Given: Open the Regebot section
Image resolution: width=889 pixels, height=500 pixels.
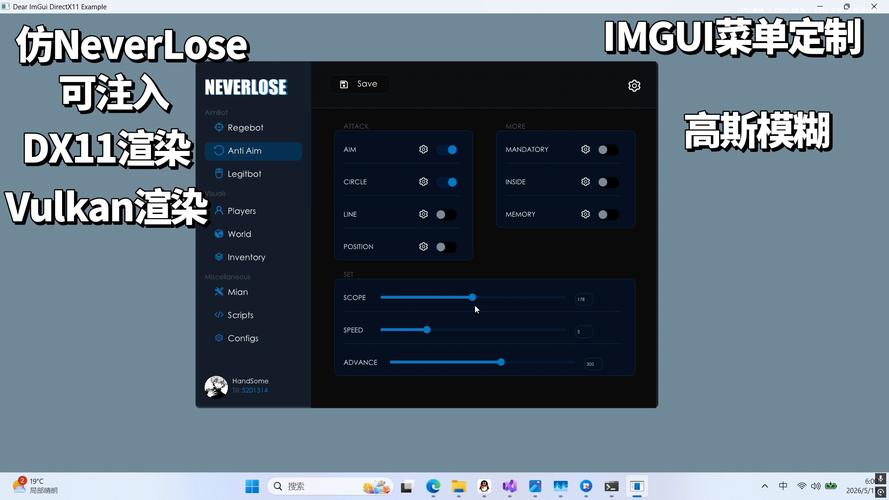Looking at the screenshot, I should pos(253,128).
